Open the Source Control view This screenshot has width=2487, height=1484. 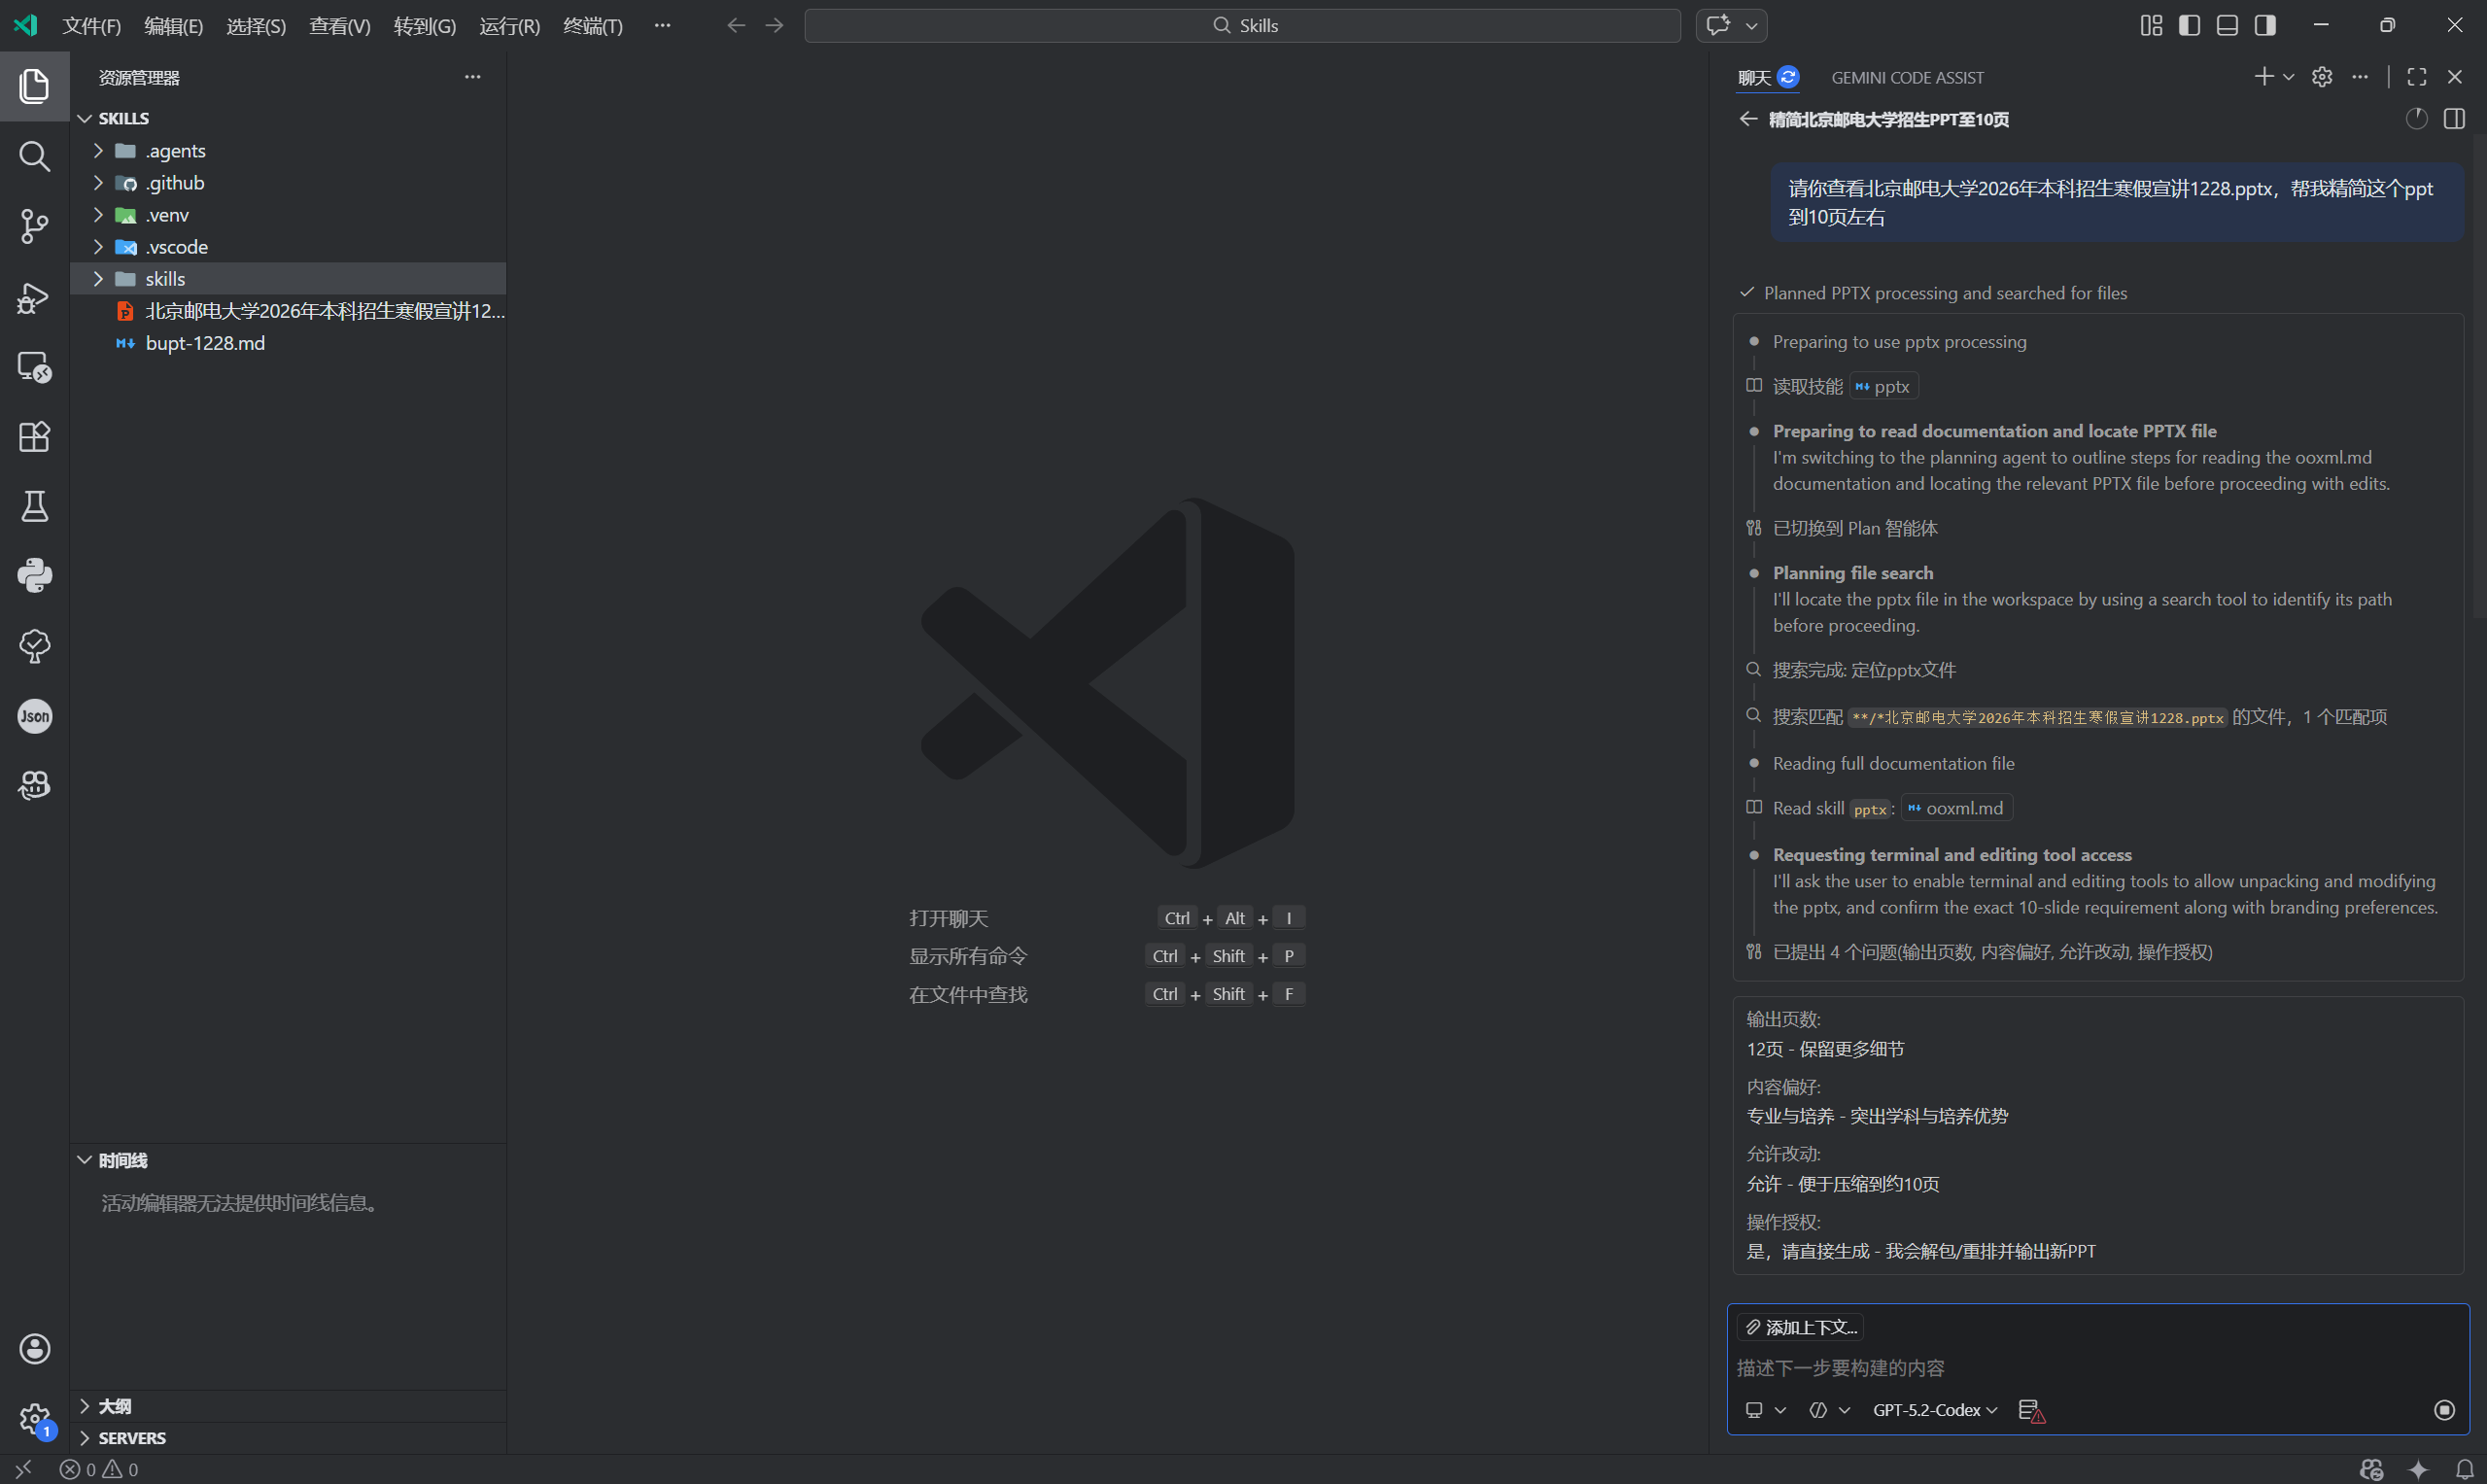(34, 226)
